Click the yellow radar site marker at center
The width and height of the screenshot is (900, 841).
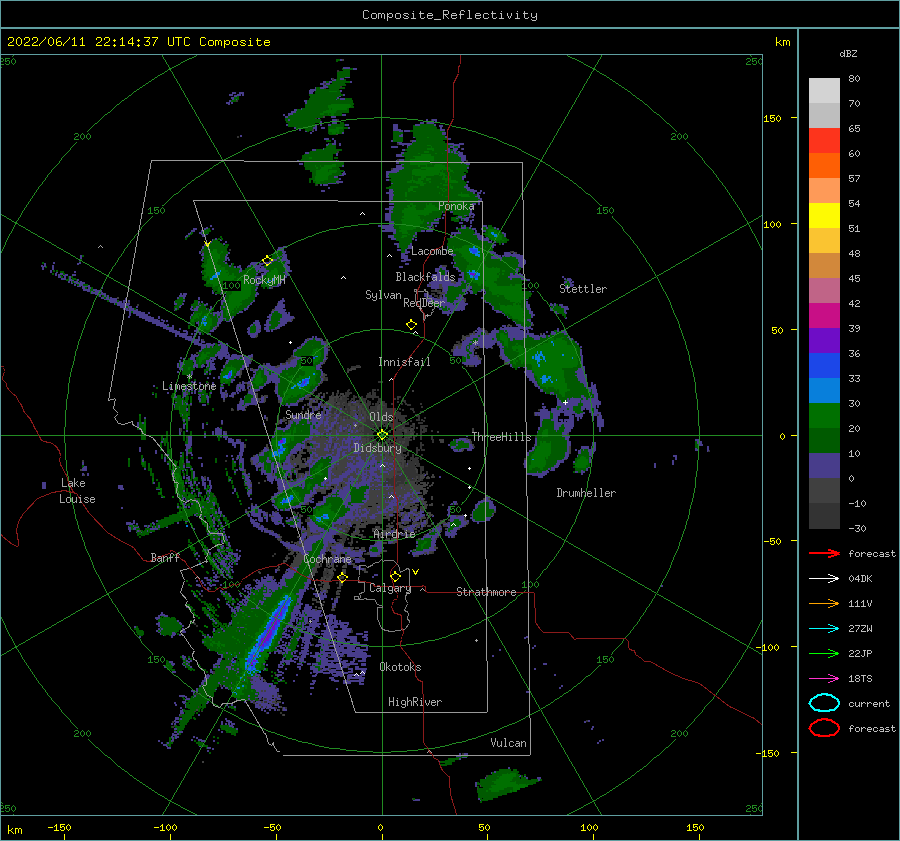click(x=382, y=435)
